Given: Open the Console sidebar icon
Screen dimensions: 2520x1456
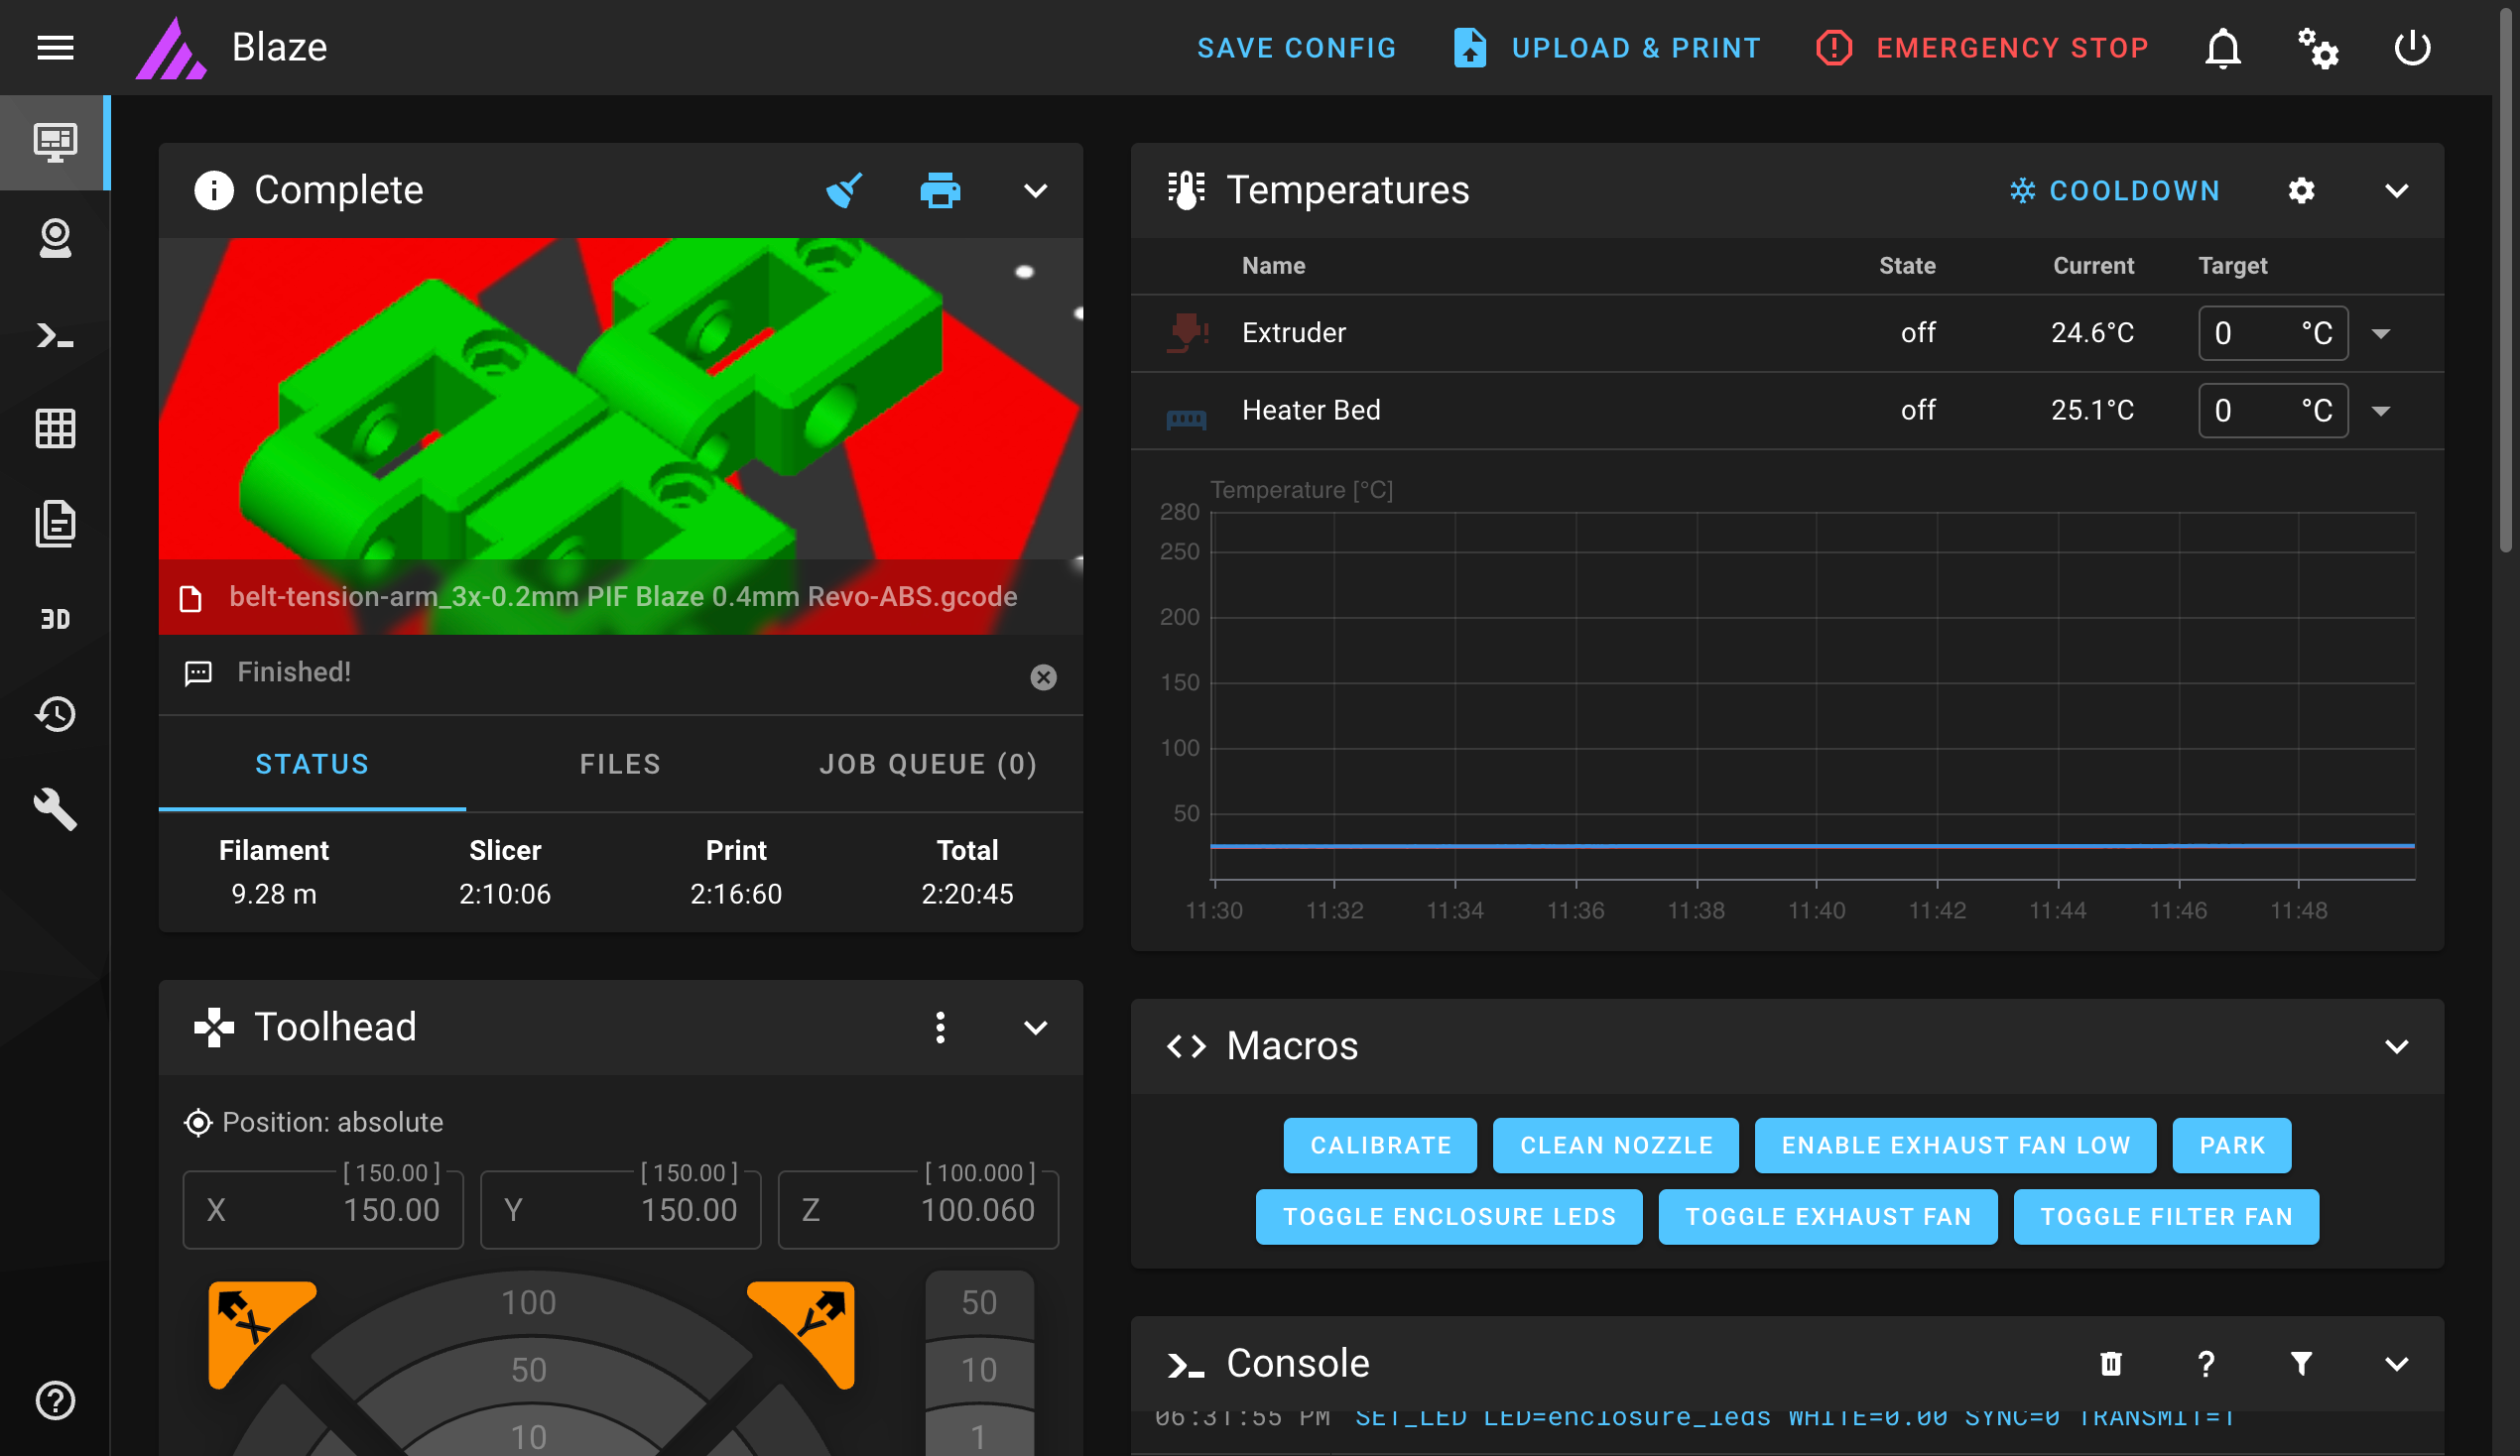Looking at the screenshot, I should pyautogui.click(x=55, y=334).
